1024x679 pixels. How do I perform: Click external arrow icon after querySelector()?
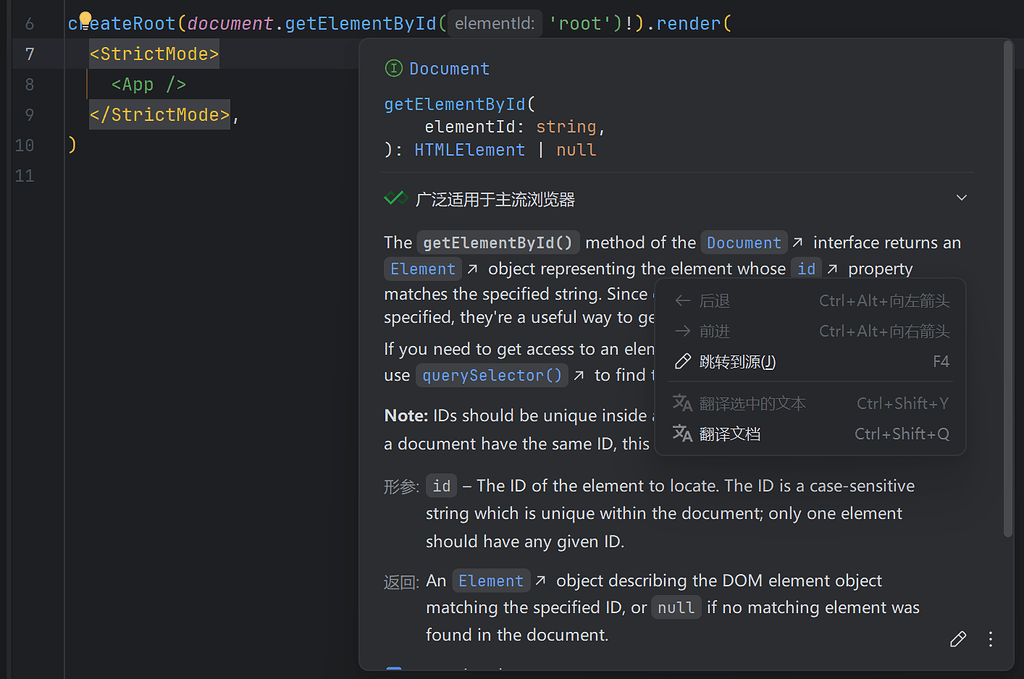tap(579, 375)
